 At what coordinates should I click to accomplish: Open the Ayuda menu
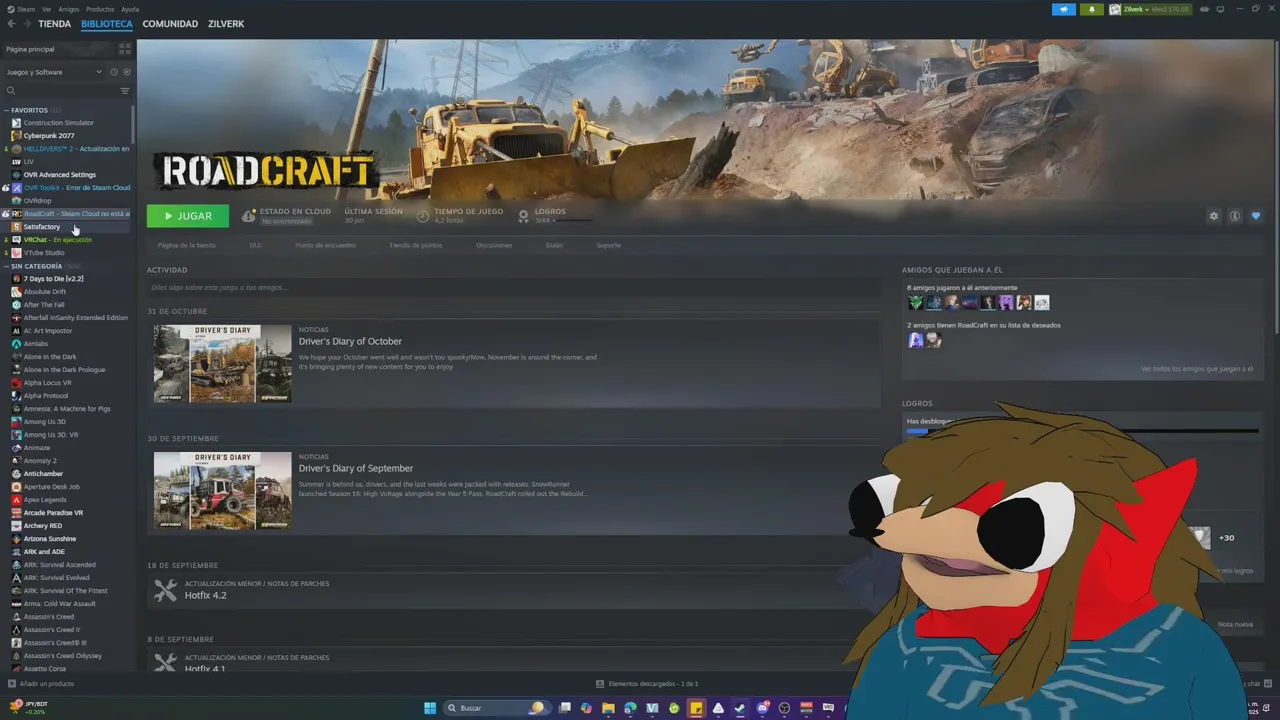tap(130, 9)
